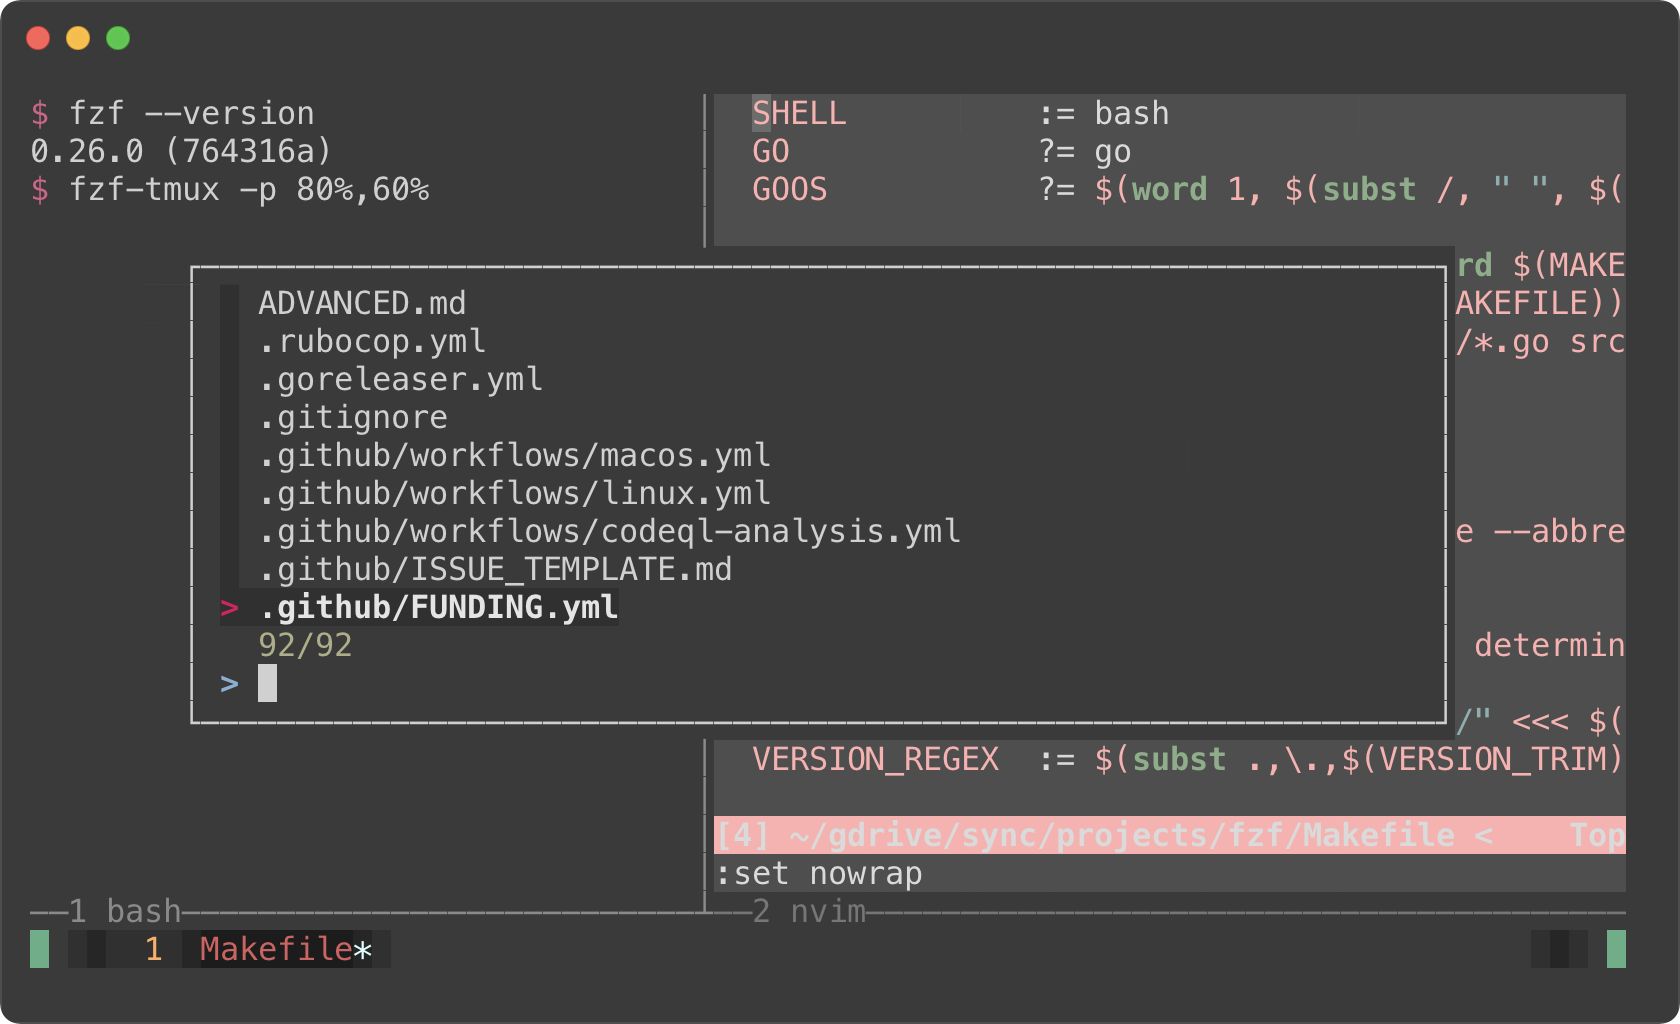The width and height of the screenshot is (1680, 1024).
Task: Select .github/workflows/macos.yml entry
Action: pos(514,455)
